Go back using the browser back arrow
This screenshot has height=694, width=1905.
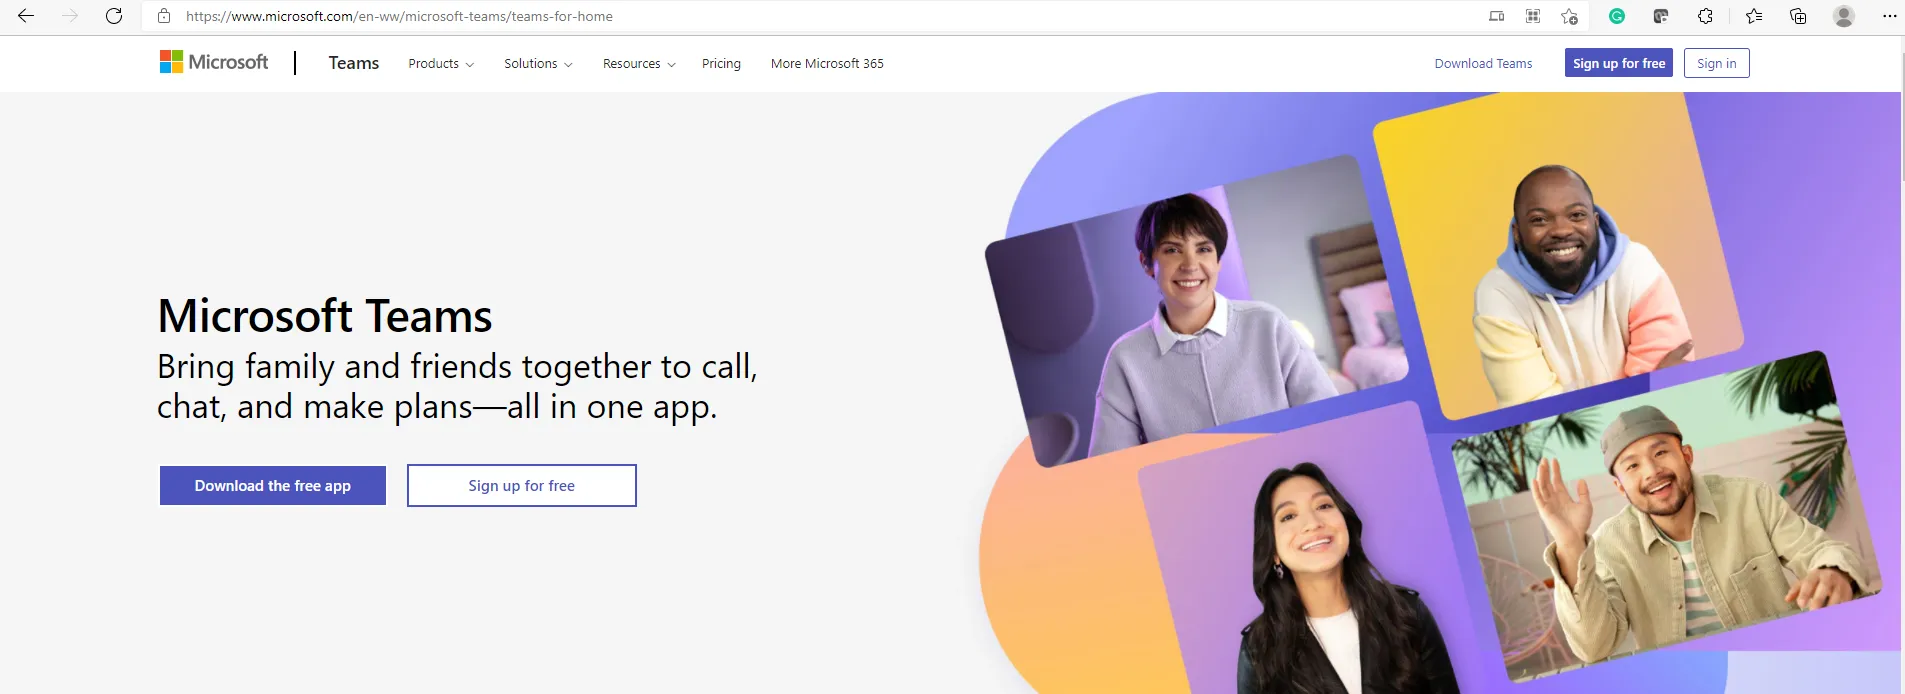tap(26, 16)
